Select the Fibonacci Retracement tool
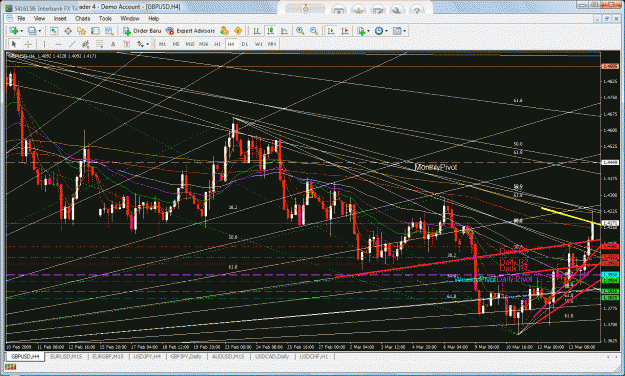The image size is (625, 376). coord(99,44)
